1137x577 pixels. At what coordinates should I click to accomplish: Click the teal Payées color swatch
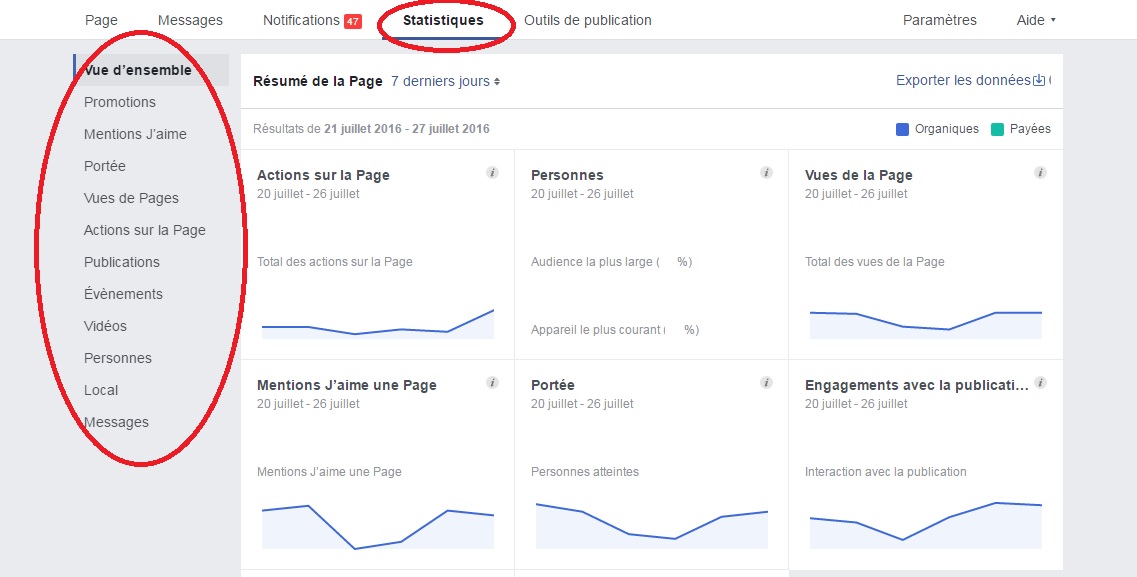pos(997,129)
